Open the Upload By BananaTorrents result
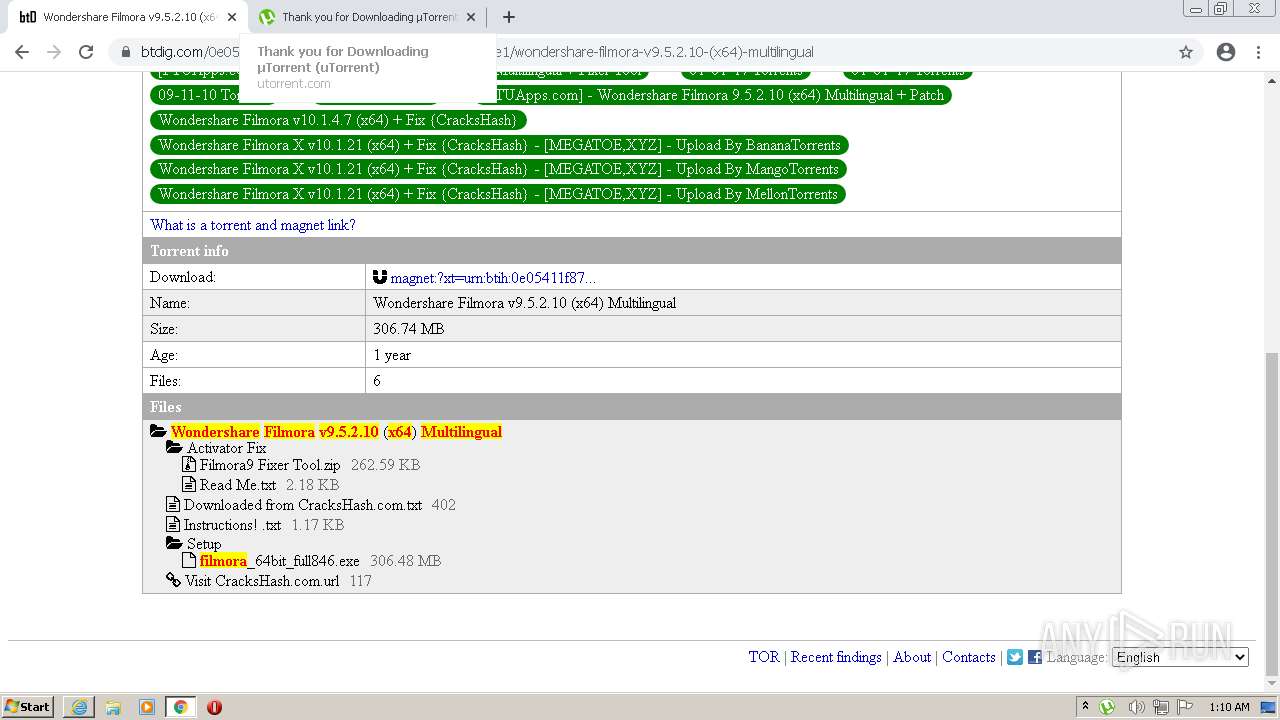 pyautogui.click(x=499, y=145)
